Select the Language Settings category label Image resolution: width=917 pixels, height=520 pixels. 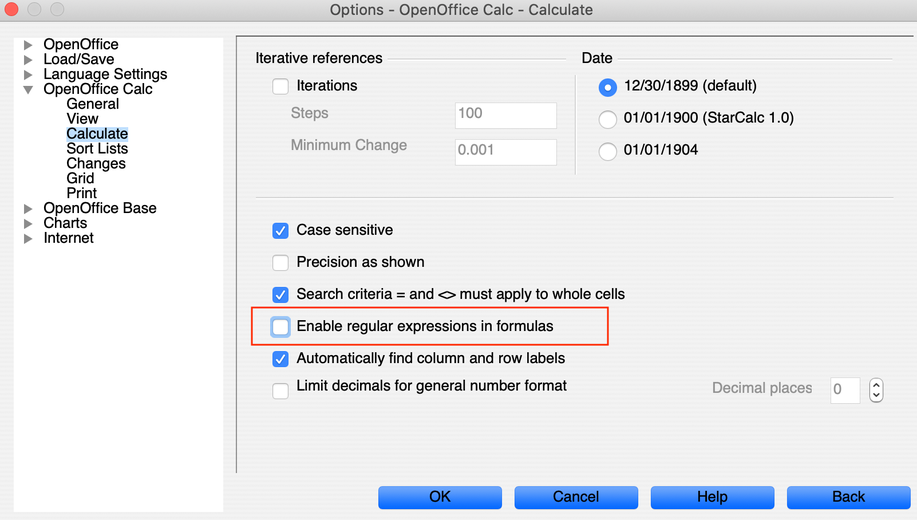[105, 74]
